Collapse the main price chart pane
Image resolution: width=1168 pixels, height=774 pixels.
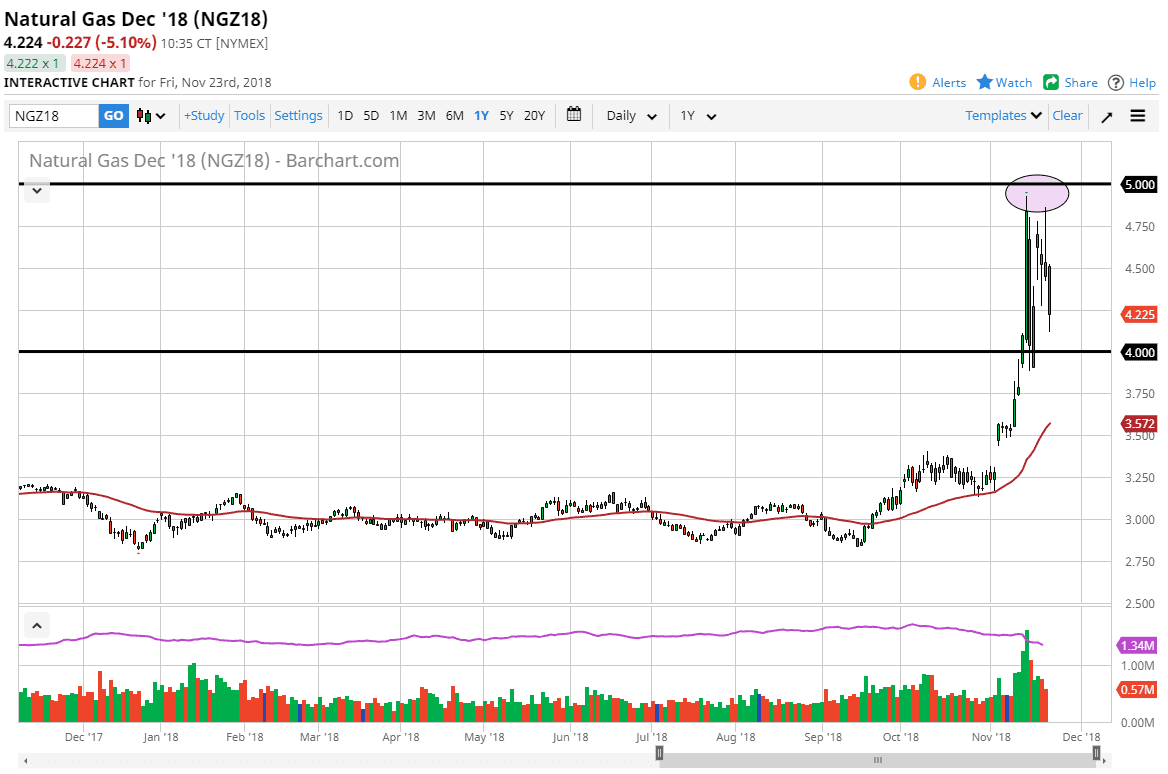[37, 190]
